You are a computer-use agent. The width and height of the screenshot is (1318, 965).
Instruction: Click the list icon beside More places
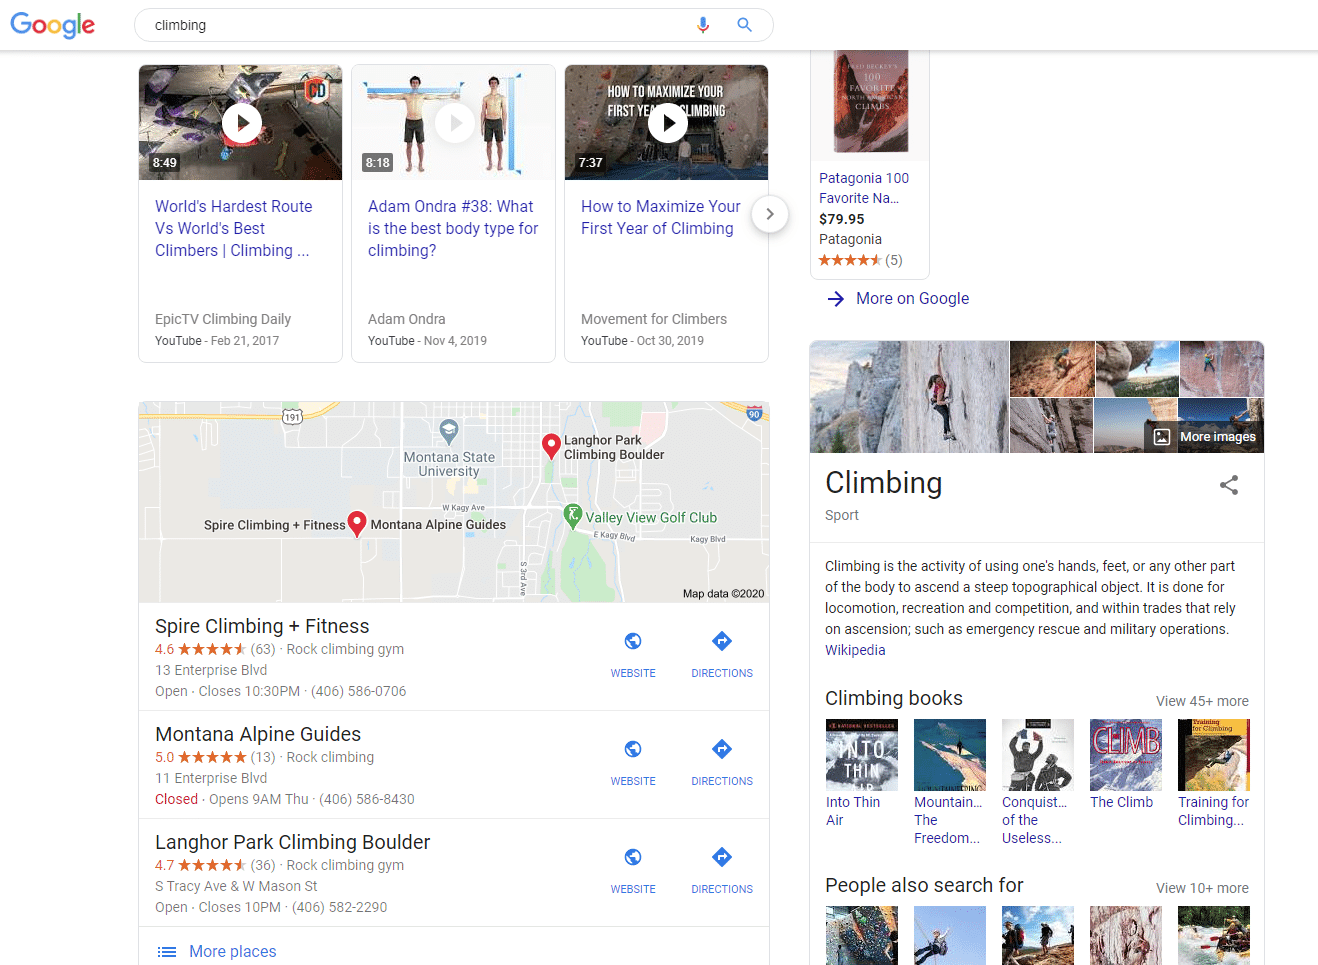pyautogui.click(x=167, y=952)
